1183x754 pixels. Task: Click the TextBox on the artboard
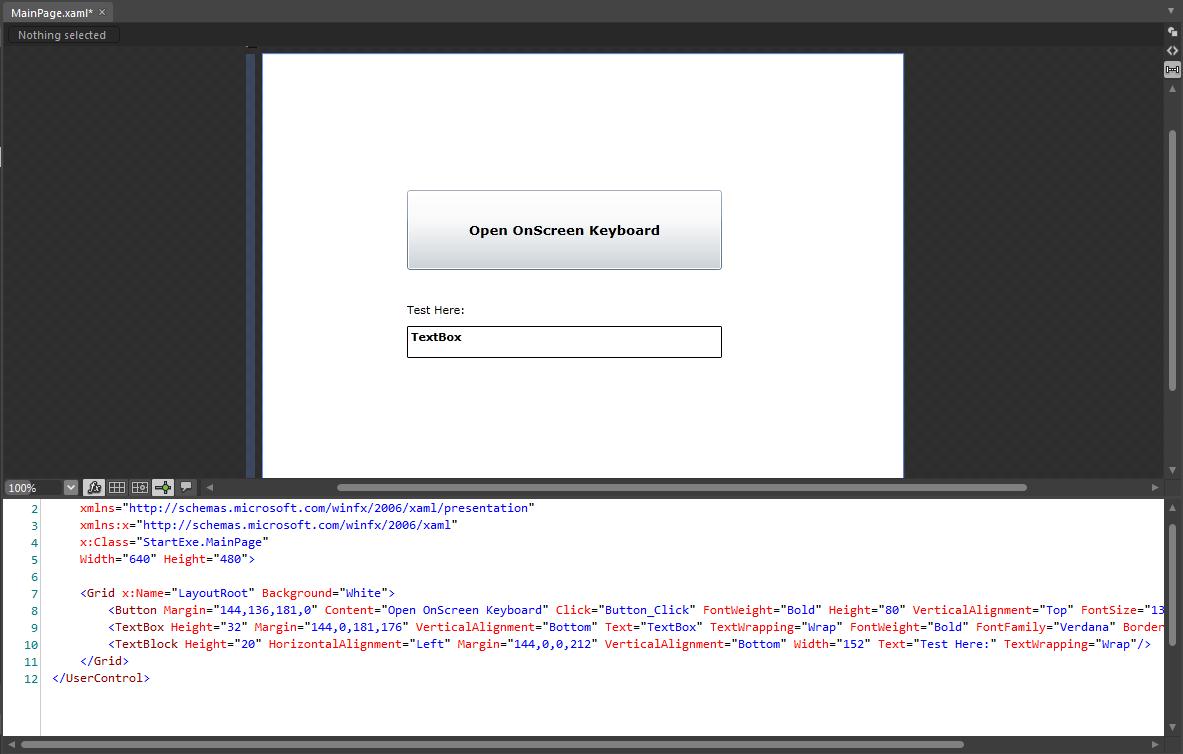click(564, 342)
